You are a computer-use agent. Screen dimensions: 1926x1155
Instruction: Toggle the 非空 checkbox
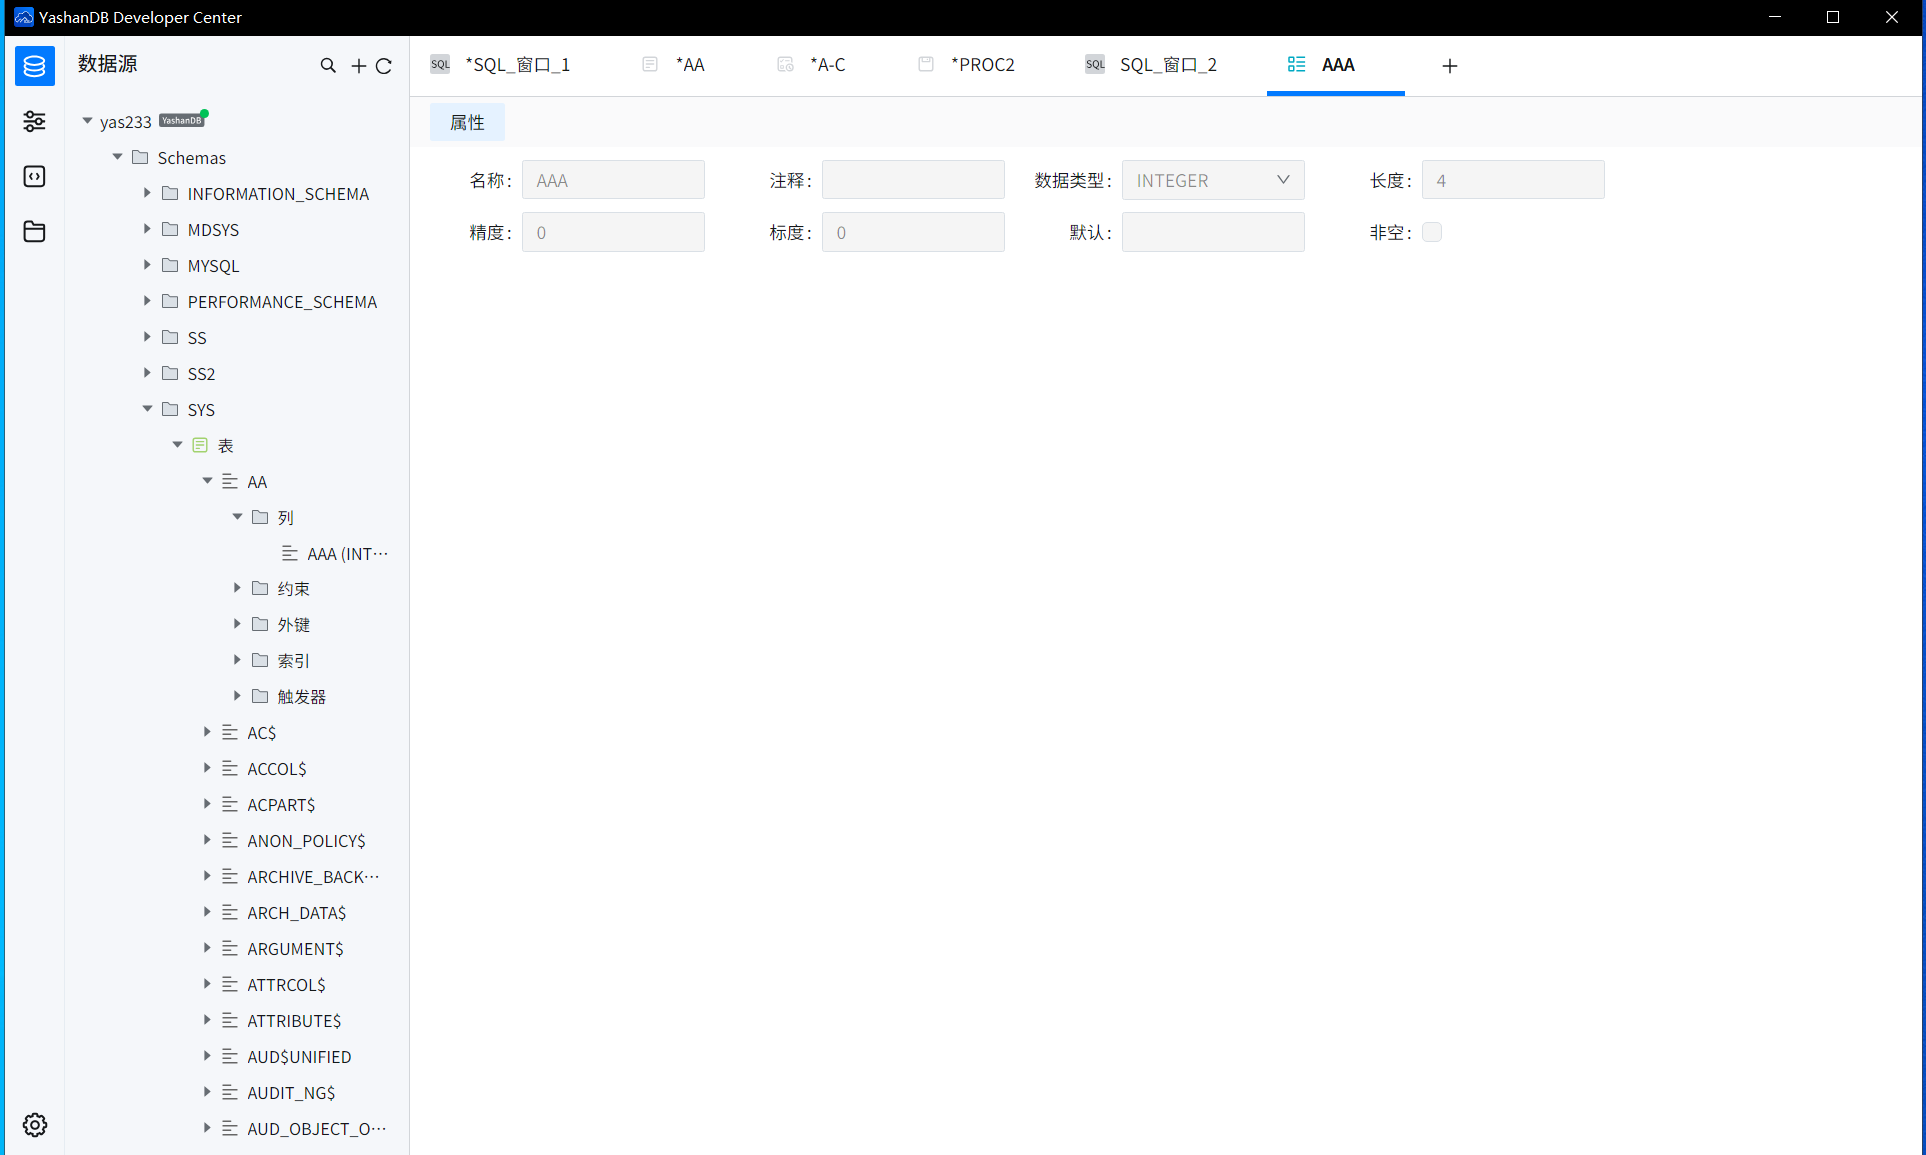(x=1432, y=232)
